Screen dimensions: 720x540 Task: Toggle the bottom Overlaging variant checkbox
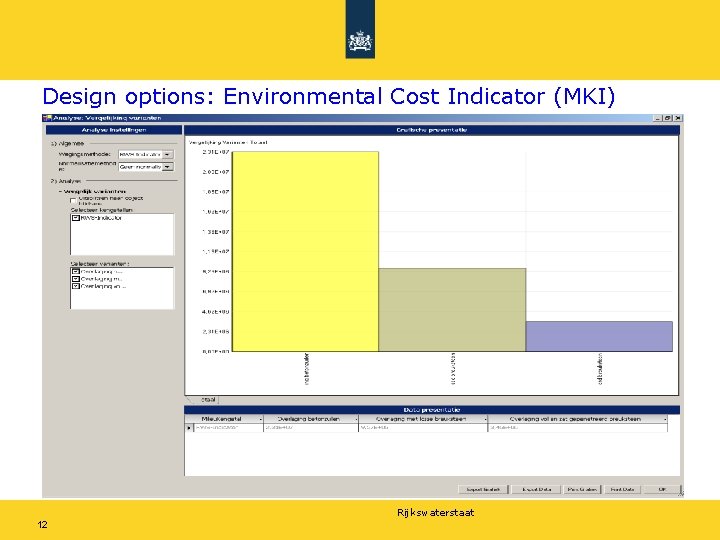point(76,286)
